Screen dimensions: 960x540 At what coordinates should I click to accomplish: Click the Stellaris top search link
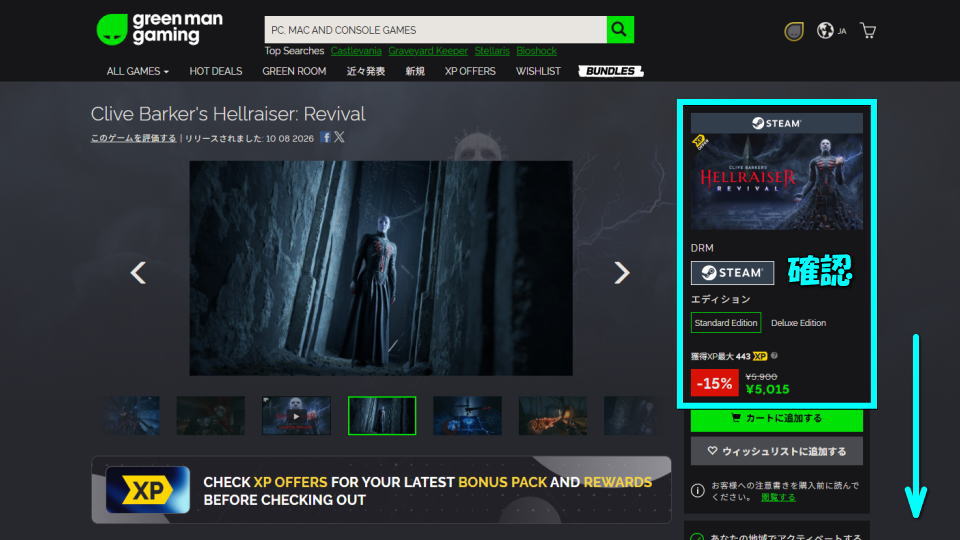[x=492, y=51]
